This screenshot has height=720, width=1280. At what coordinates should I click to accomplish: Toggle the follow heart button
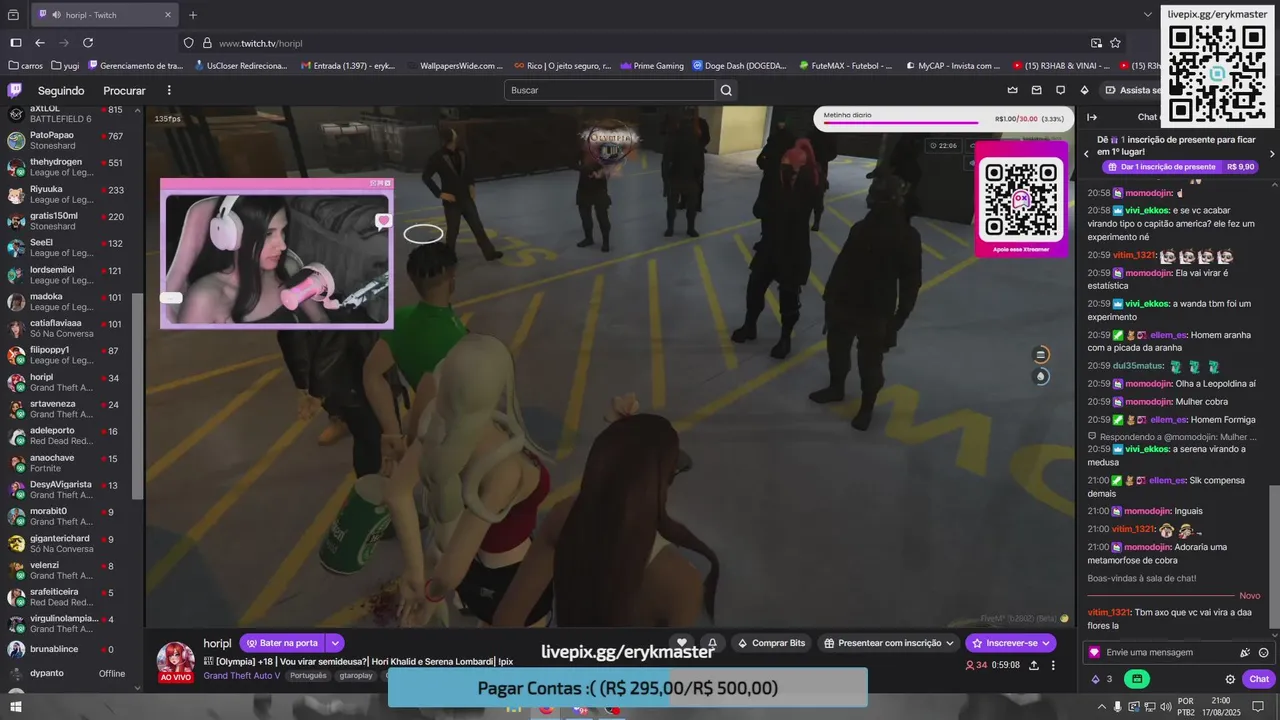pyautogui.click(x=682, y=643)
